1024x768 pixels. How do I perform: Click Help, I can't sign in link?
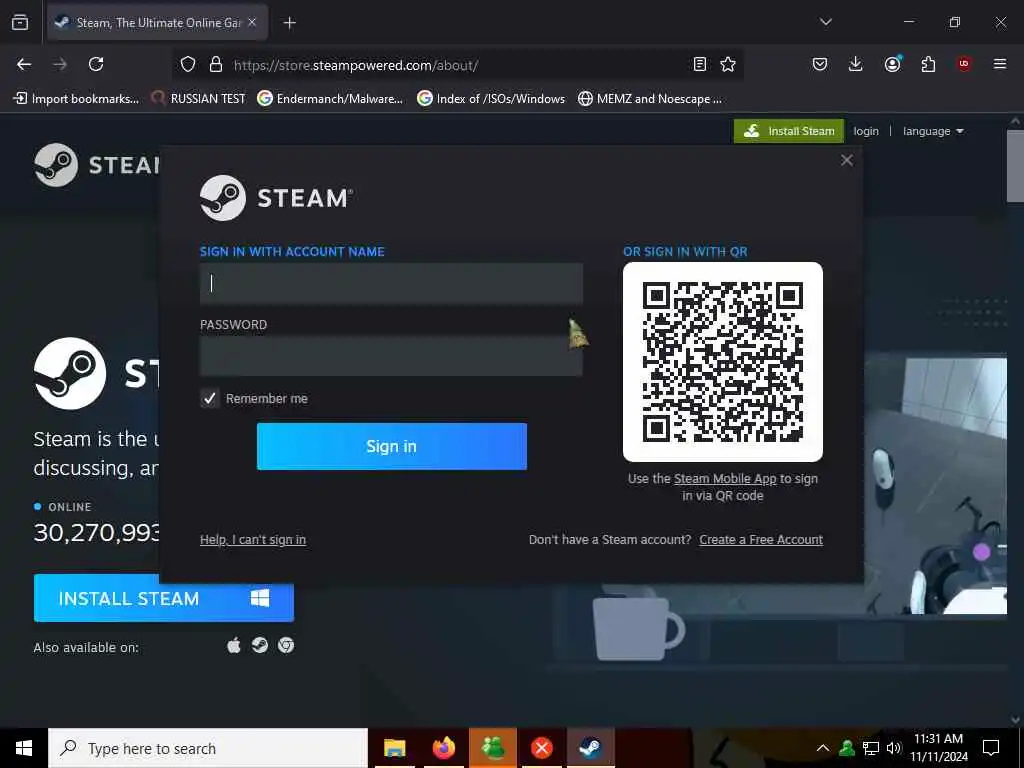coord(253,539)
